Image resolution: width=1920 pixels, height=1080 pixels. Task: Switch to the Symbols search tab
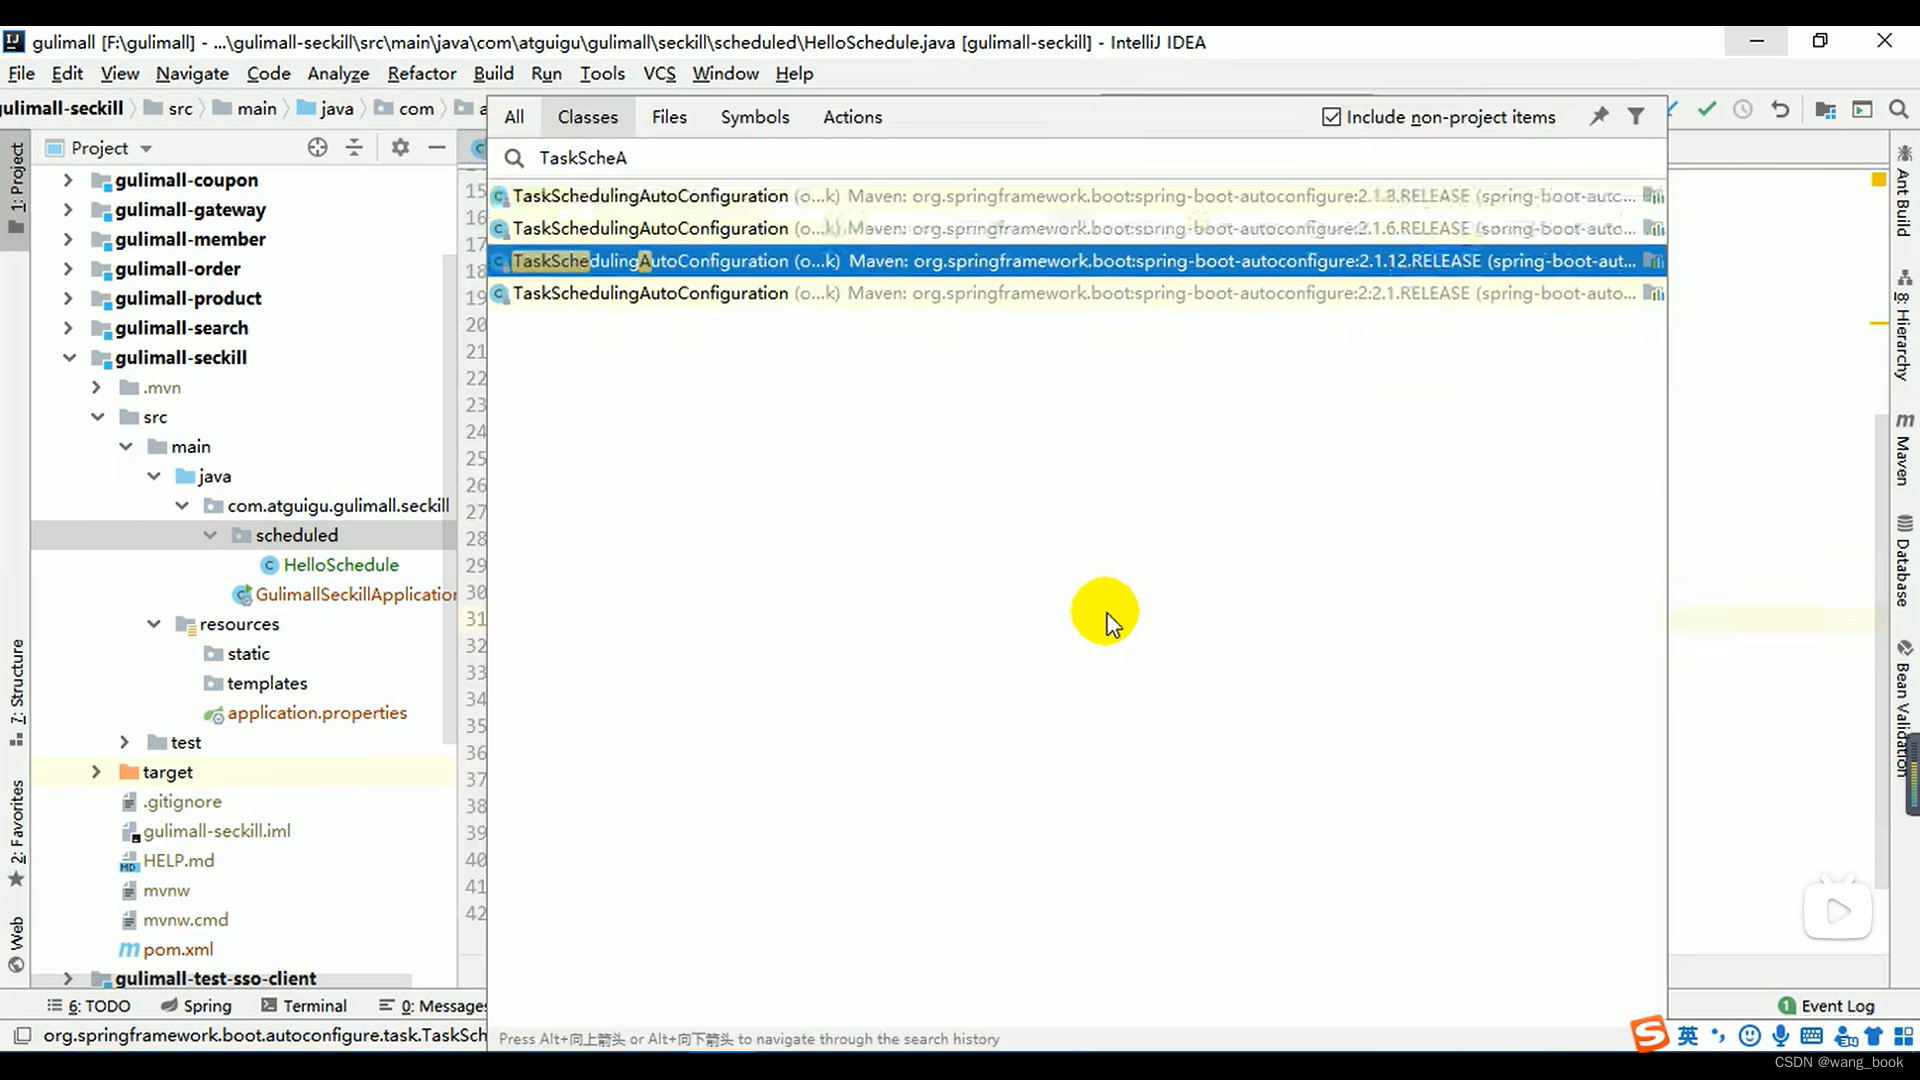tap(755, 117)
